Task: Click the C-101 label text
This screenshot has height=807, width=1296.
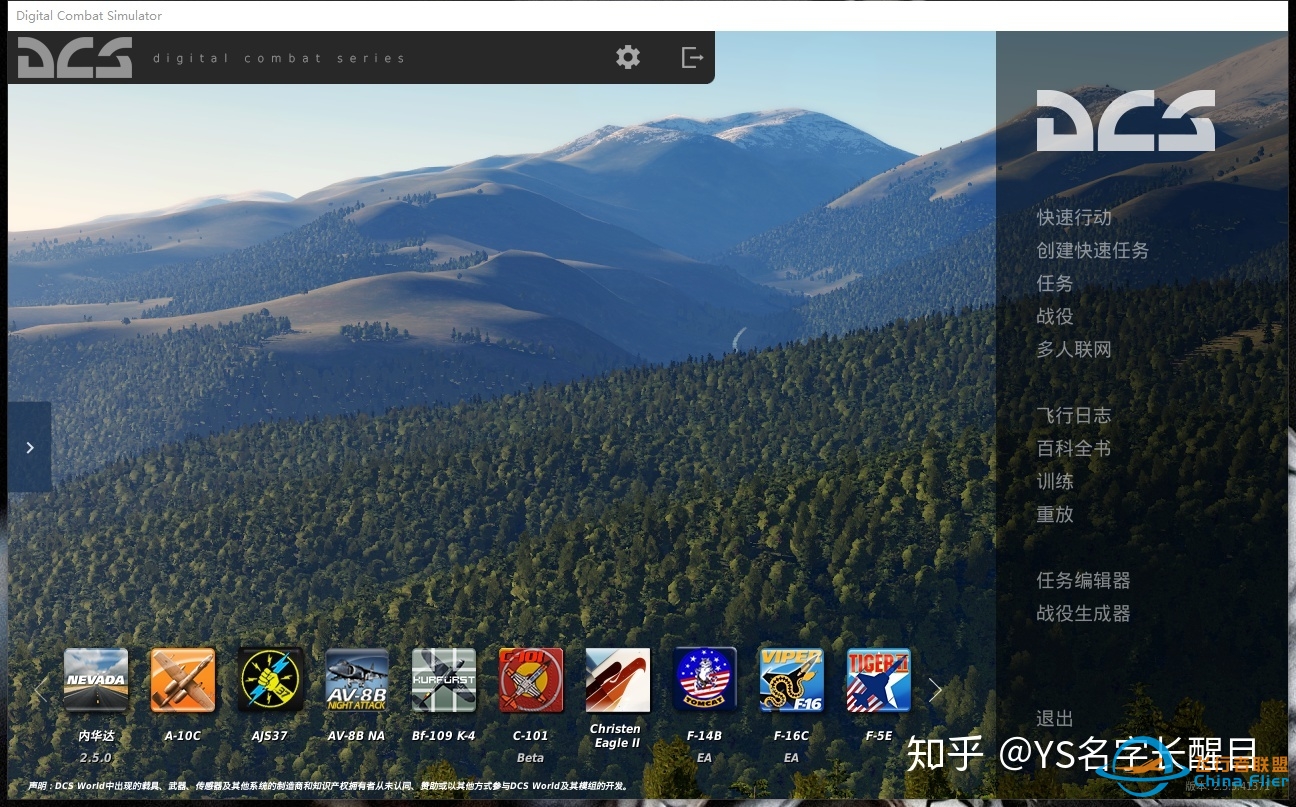Action: (x=530, y=736)
